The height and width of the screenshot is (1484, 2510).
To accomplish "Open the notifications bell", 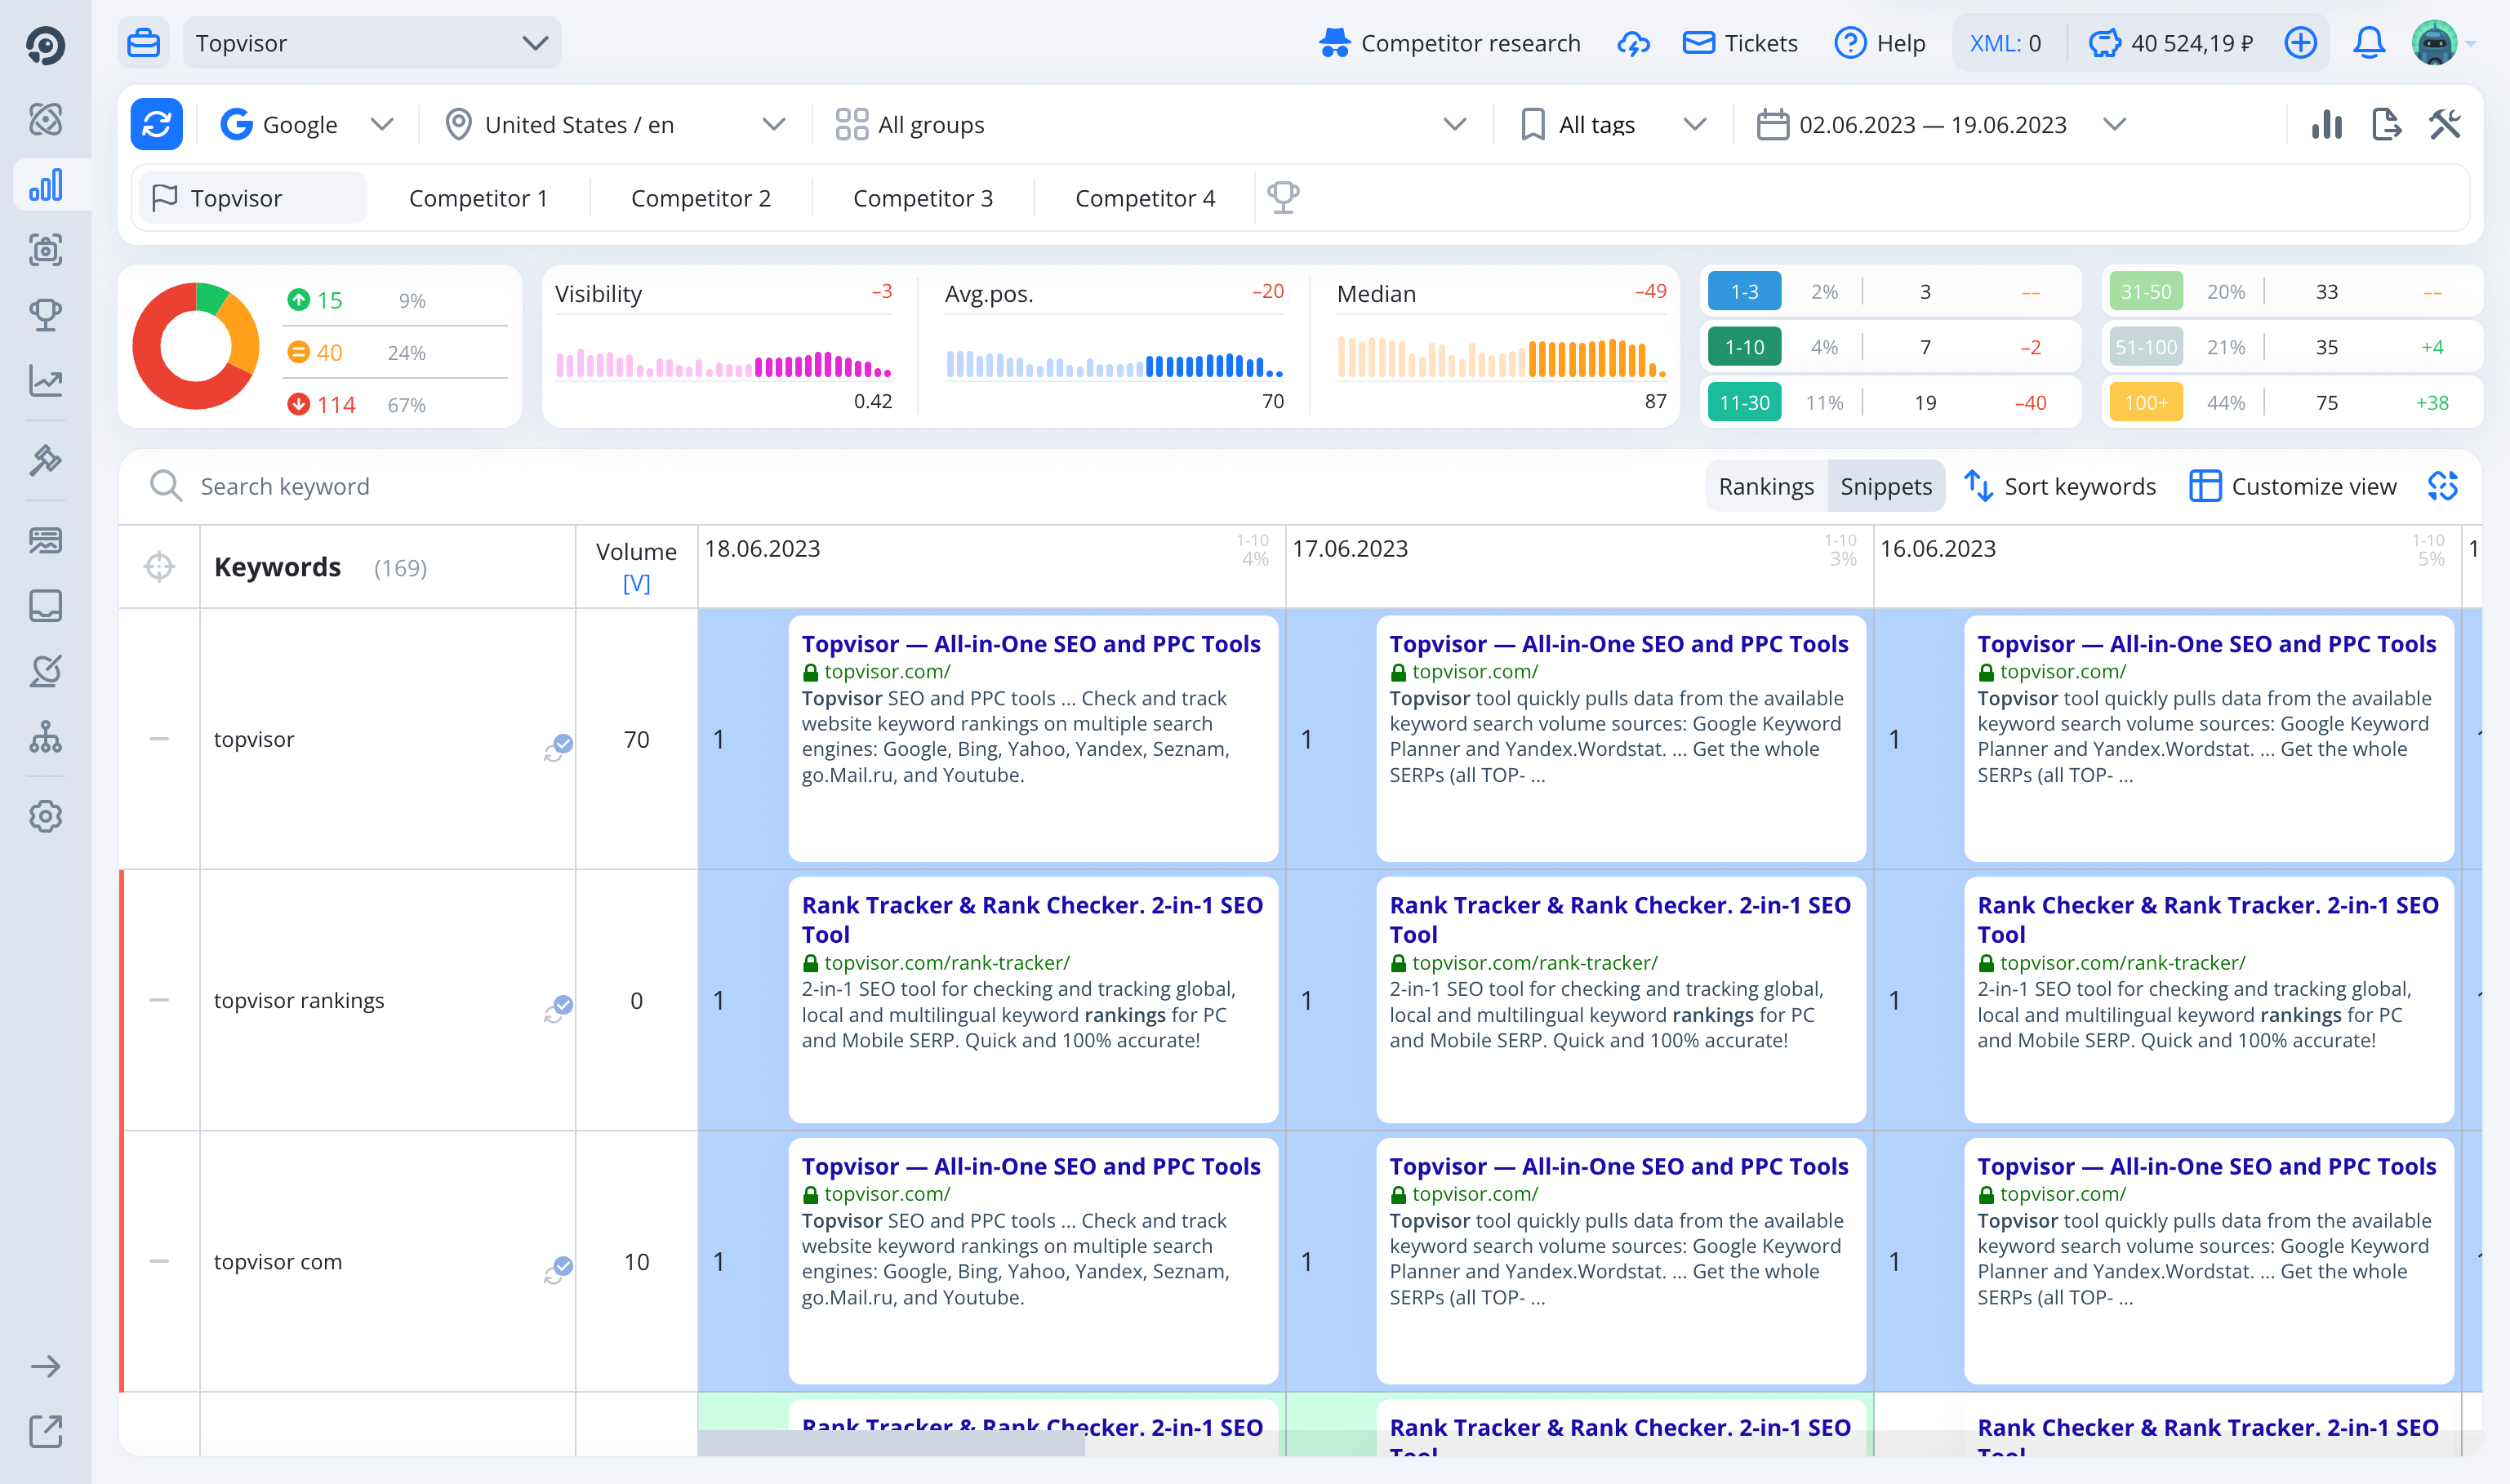I will coord(2368,43).
